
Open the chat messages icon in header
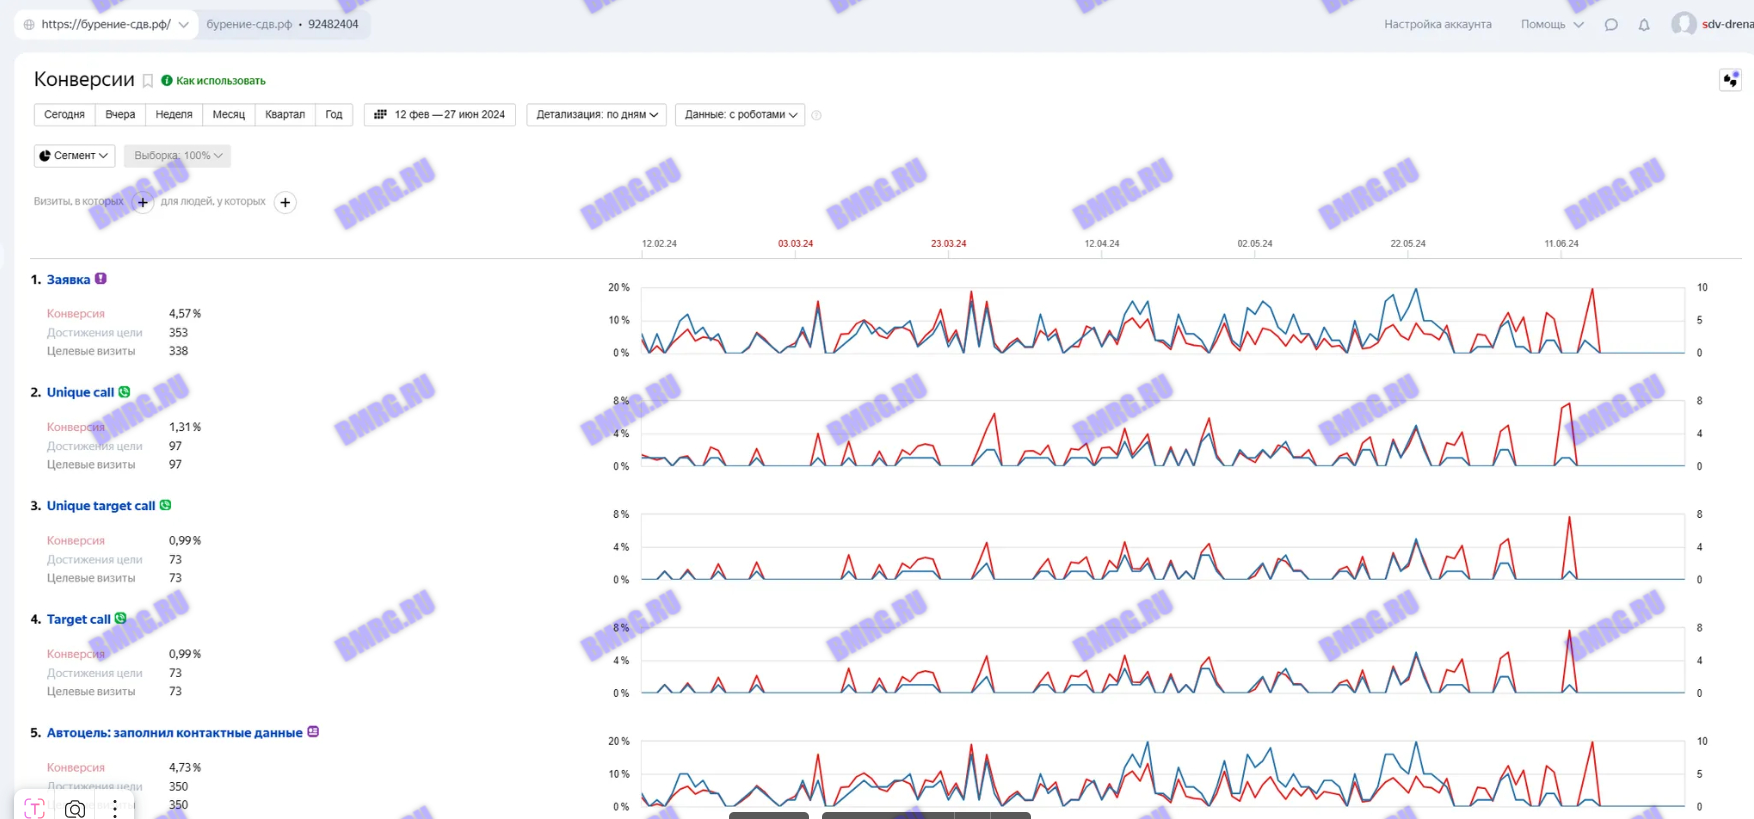1611,25
